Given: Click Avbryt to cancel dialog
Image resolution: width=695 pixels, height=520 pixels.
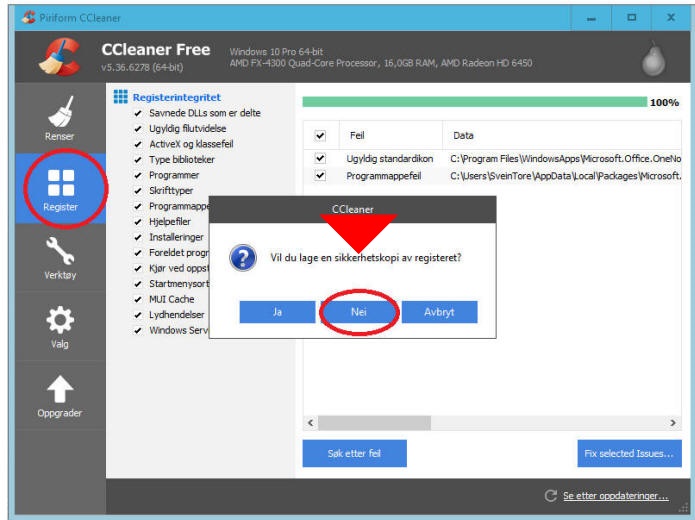Looking at the screenshot, I should tap(439, 312).
